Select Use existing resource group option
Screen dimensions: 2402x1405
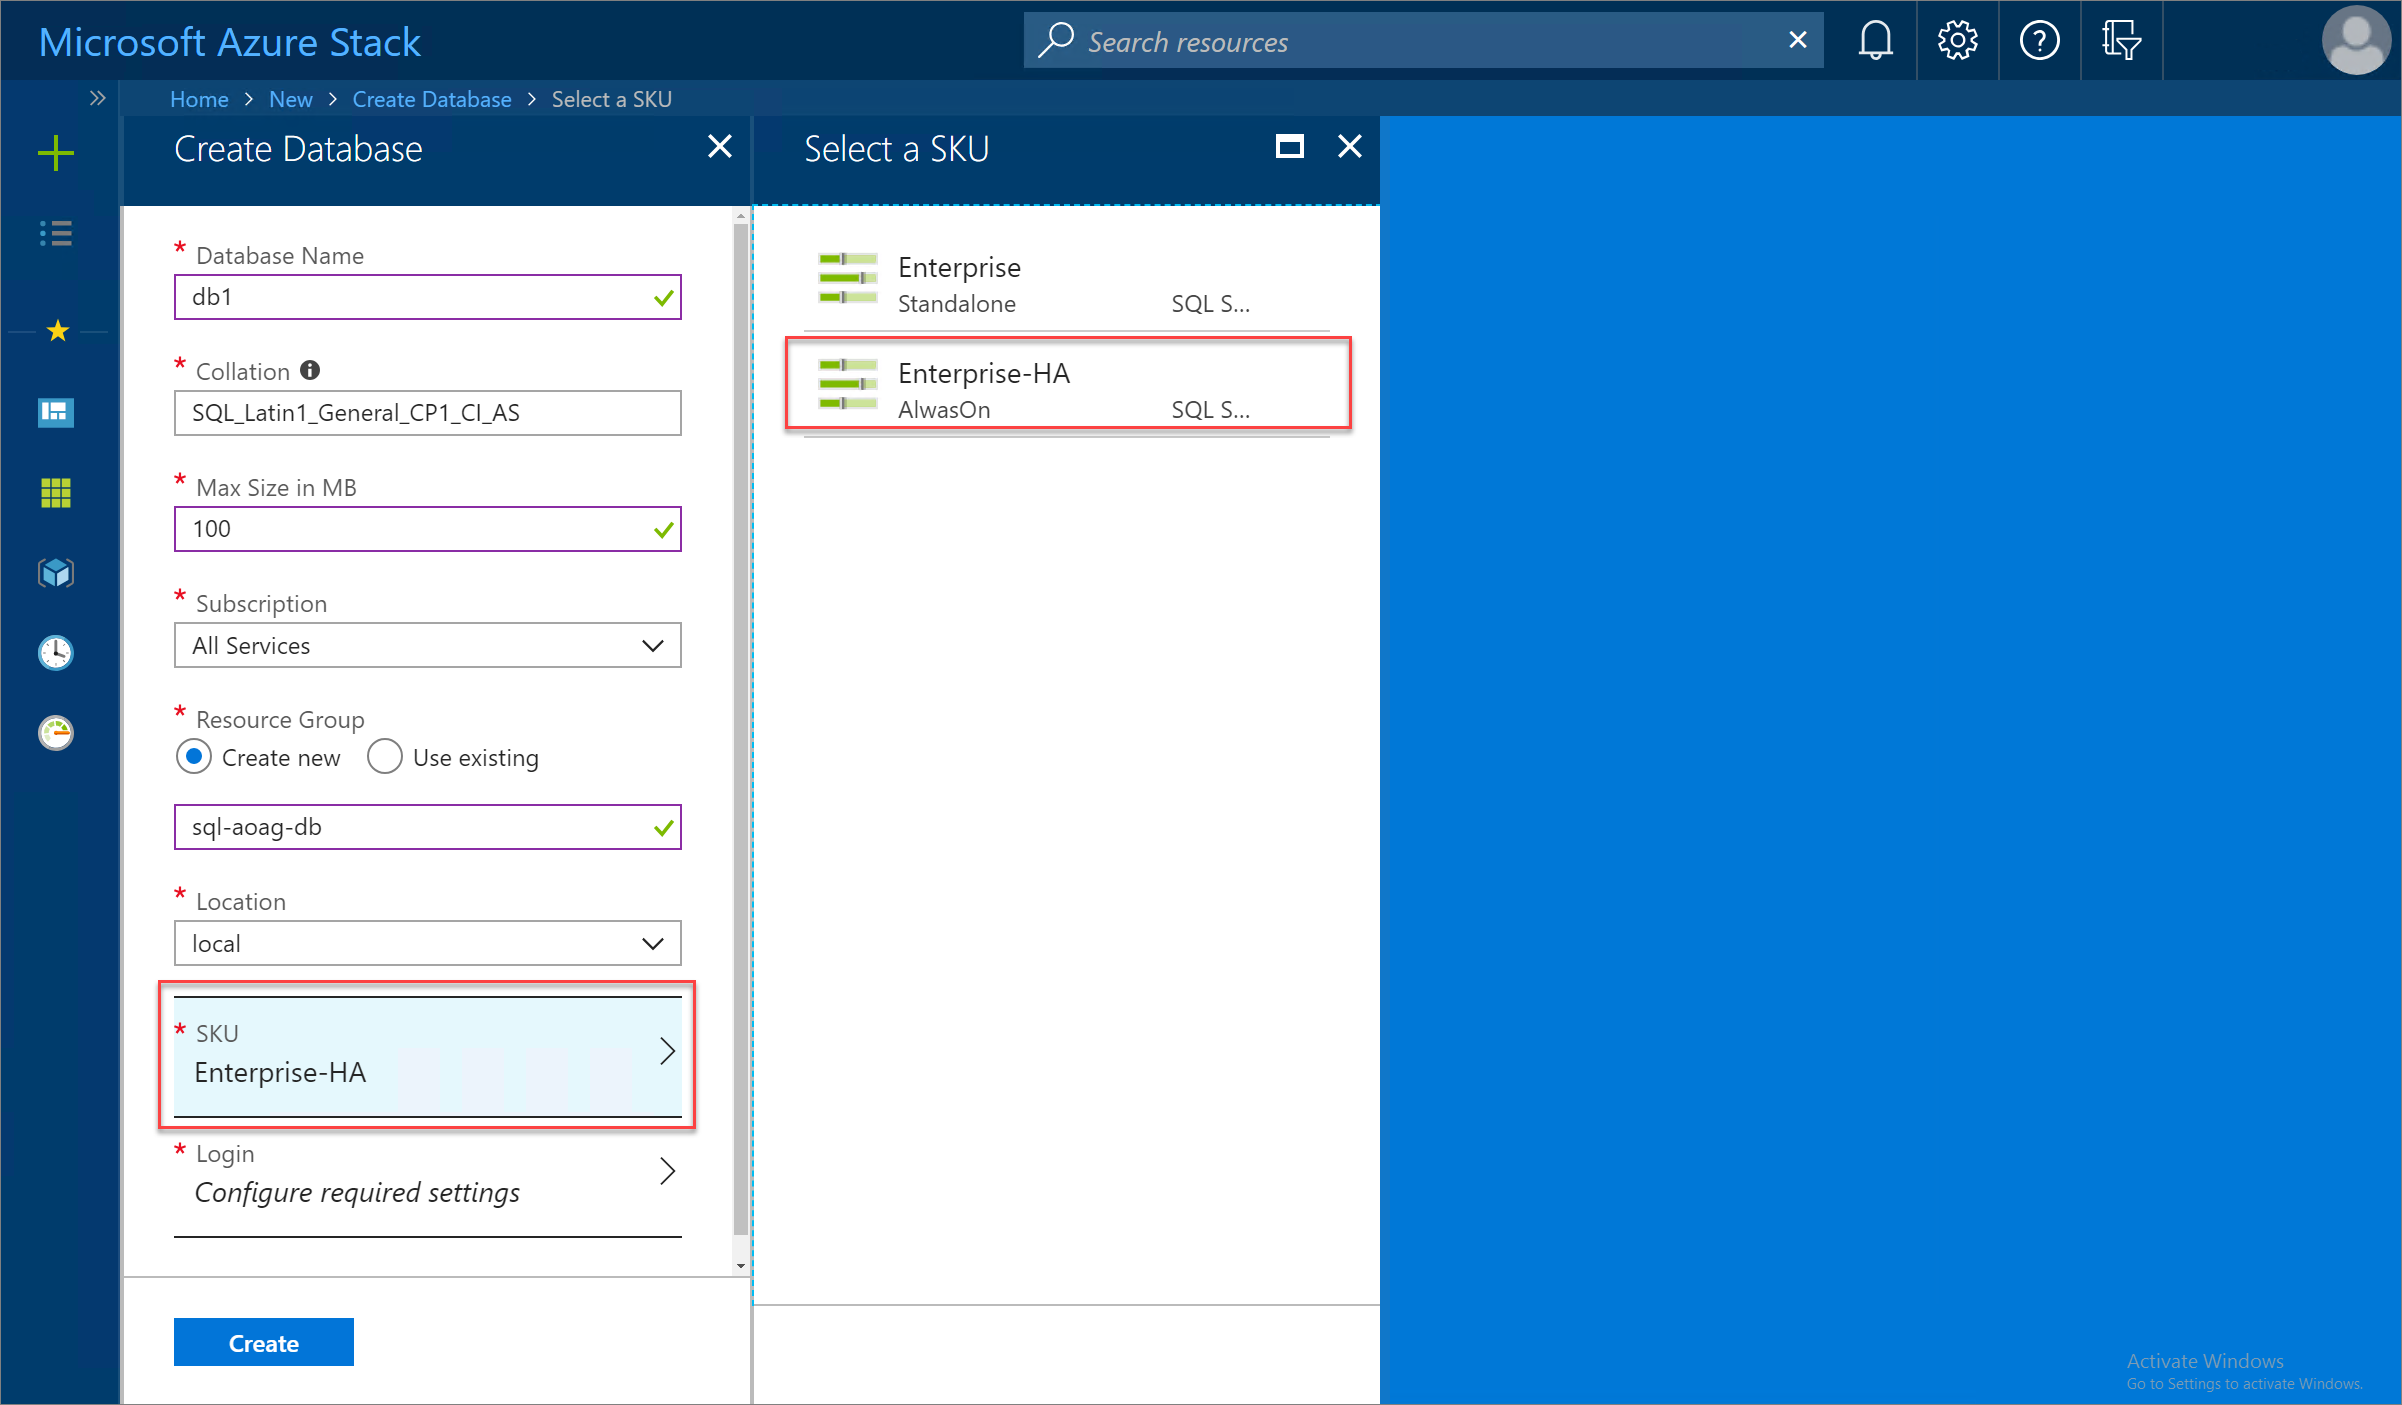pos(381,758)
